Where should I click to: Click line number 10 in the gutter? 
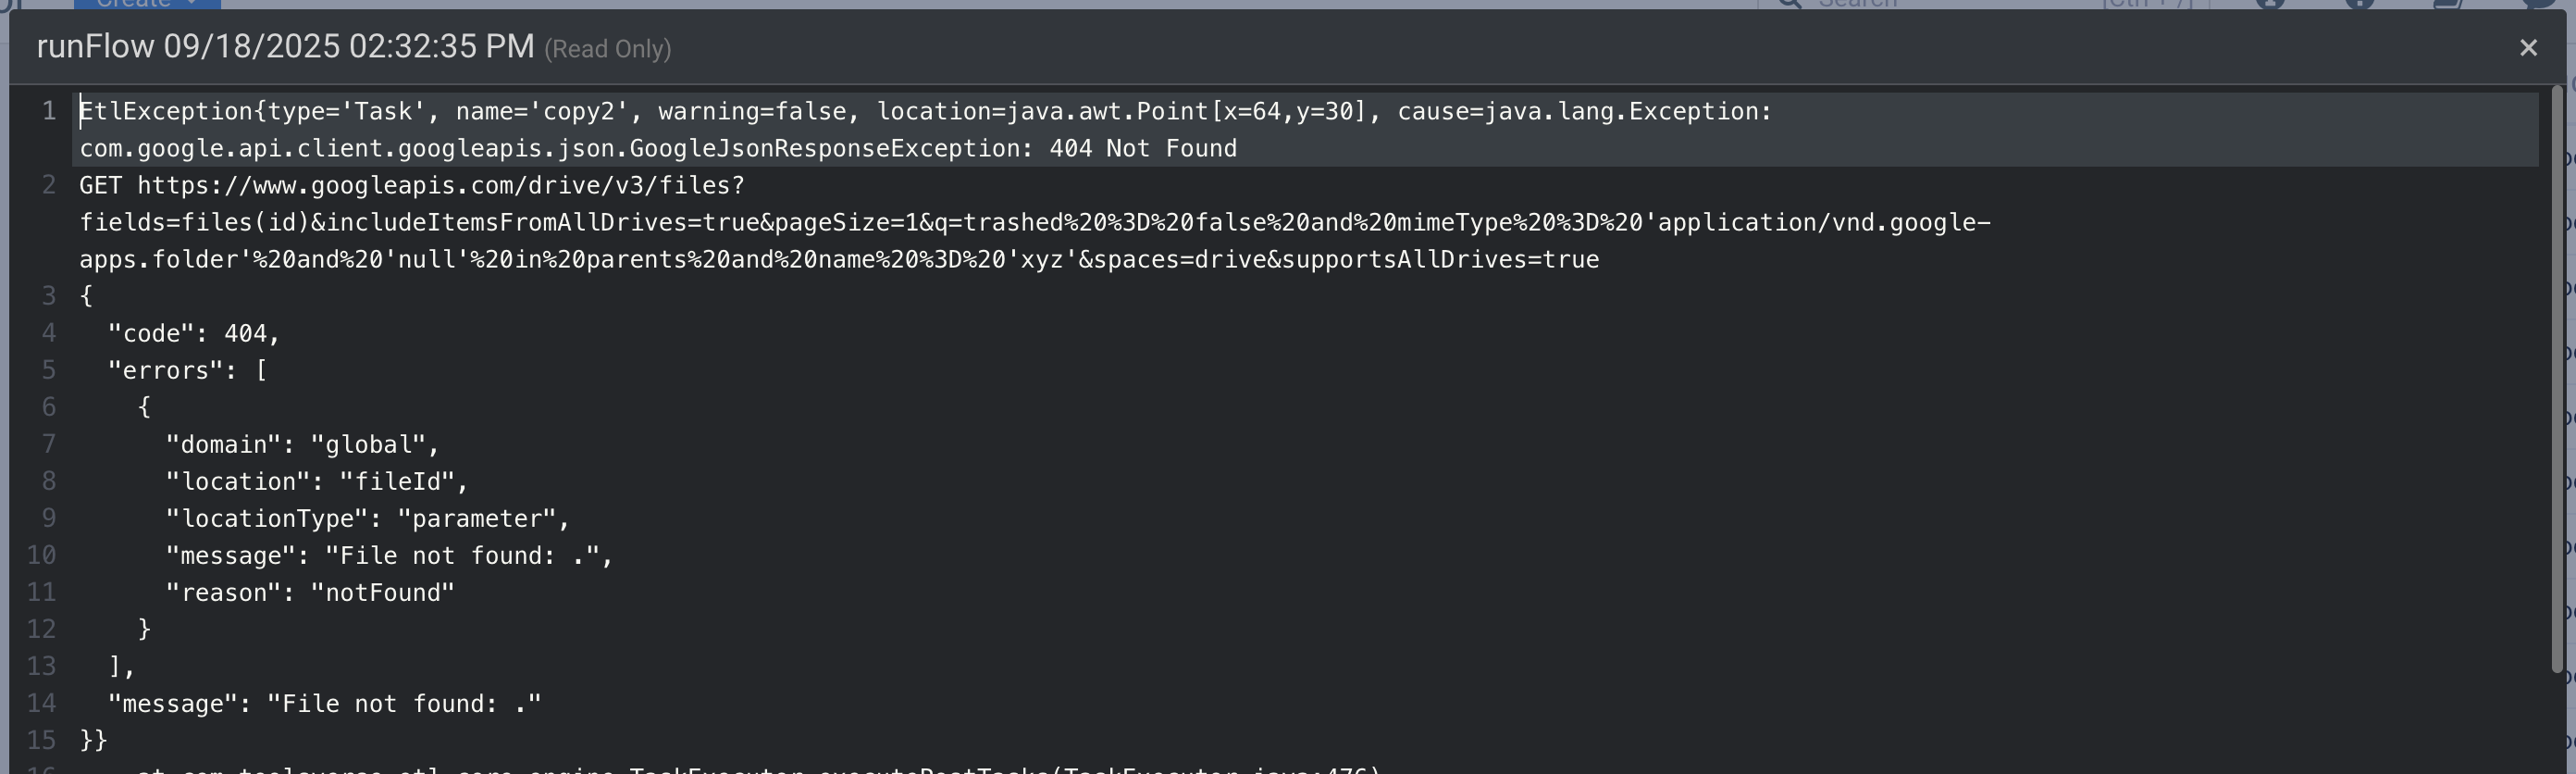(x=41, y=555)
